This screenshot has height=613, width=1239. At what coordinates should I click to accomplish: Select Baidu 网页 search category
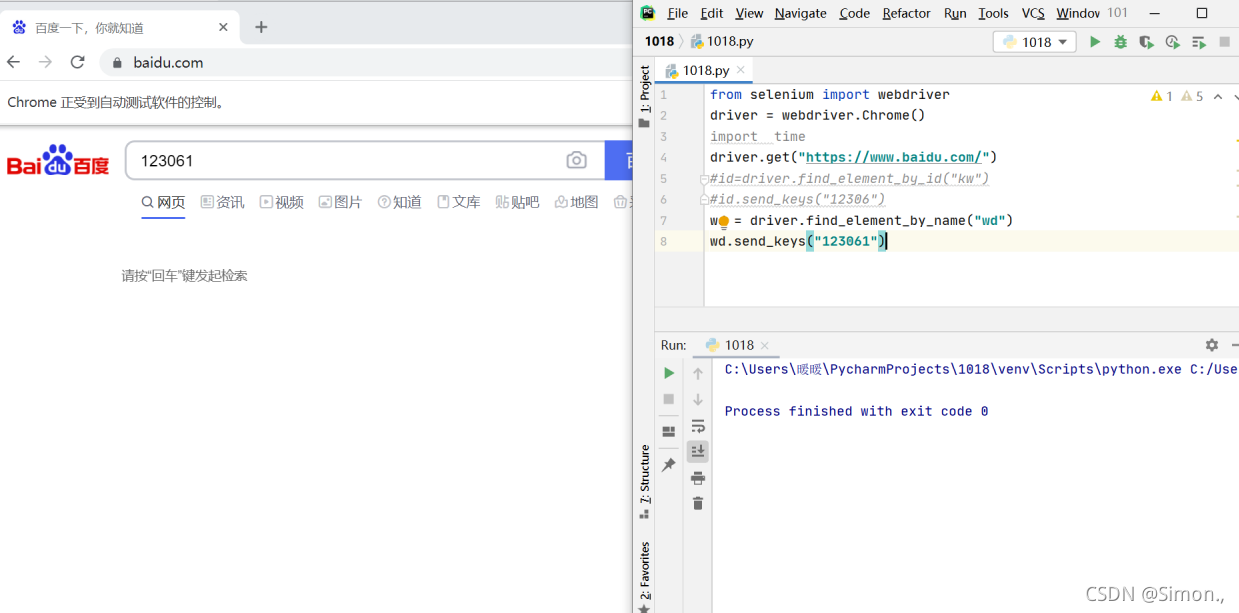click(x=163, y=202)
